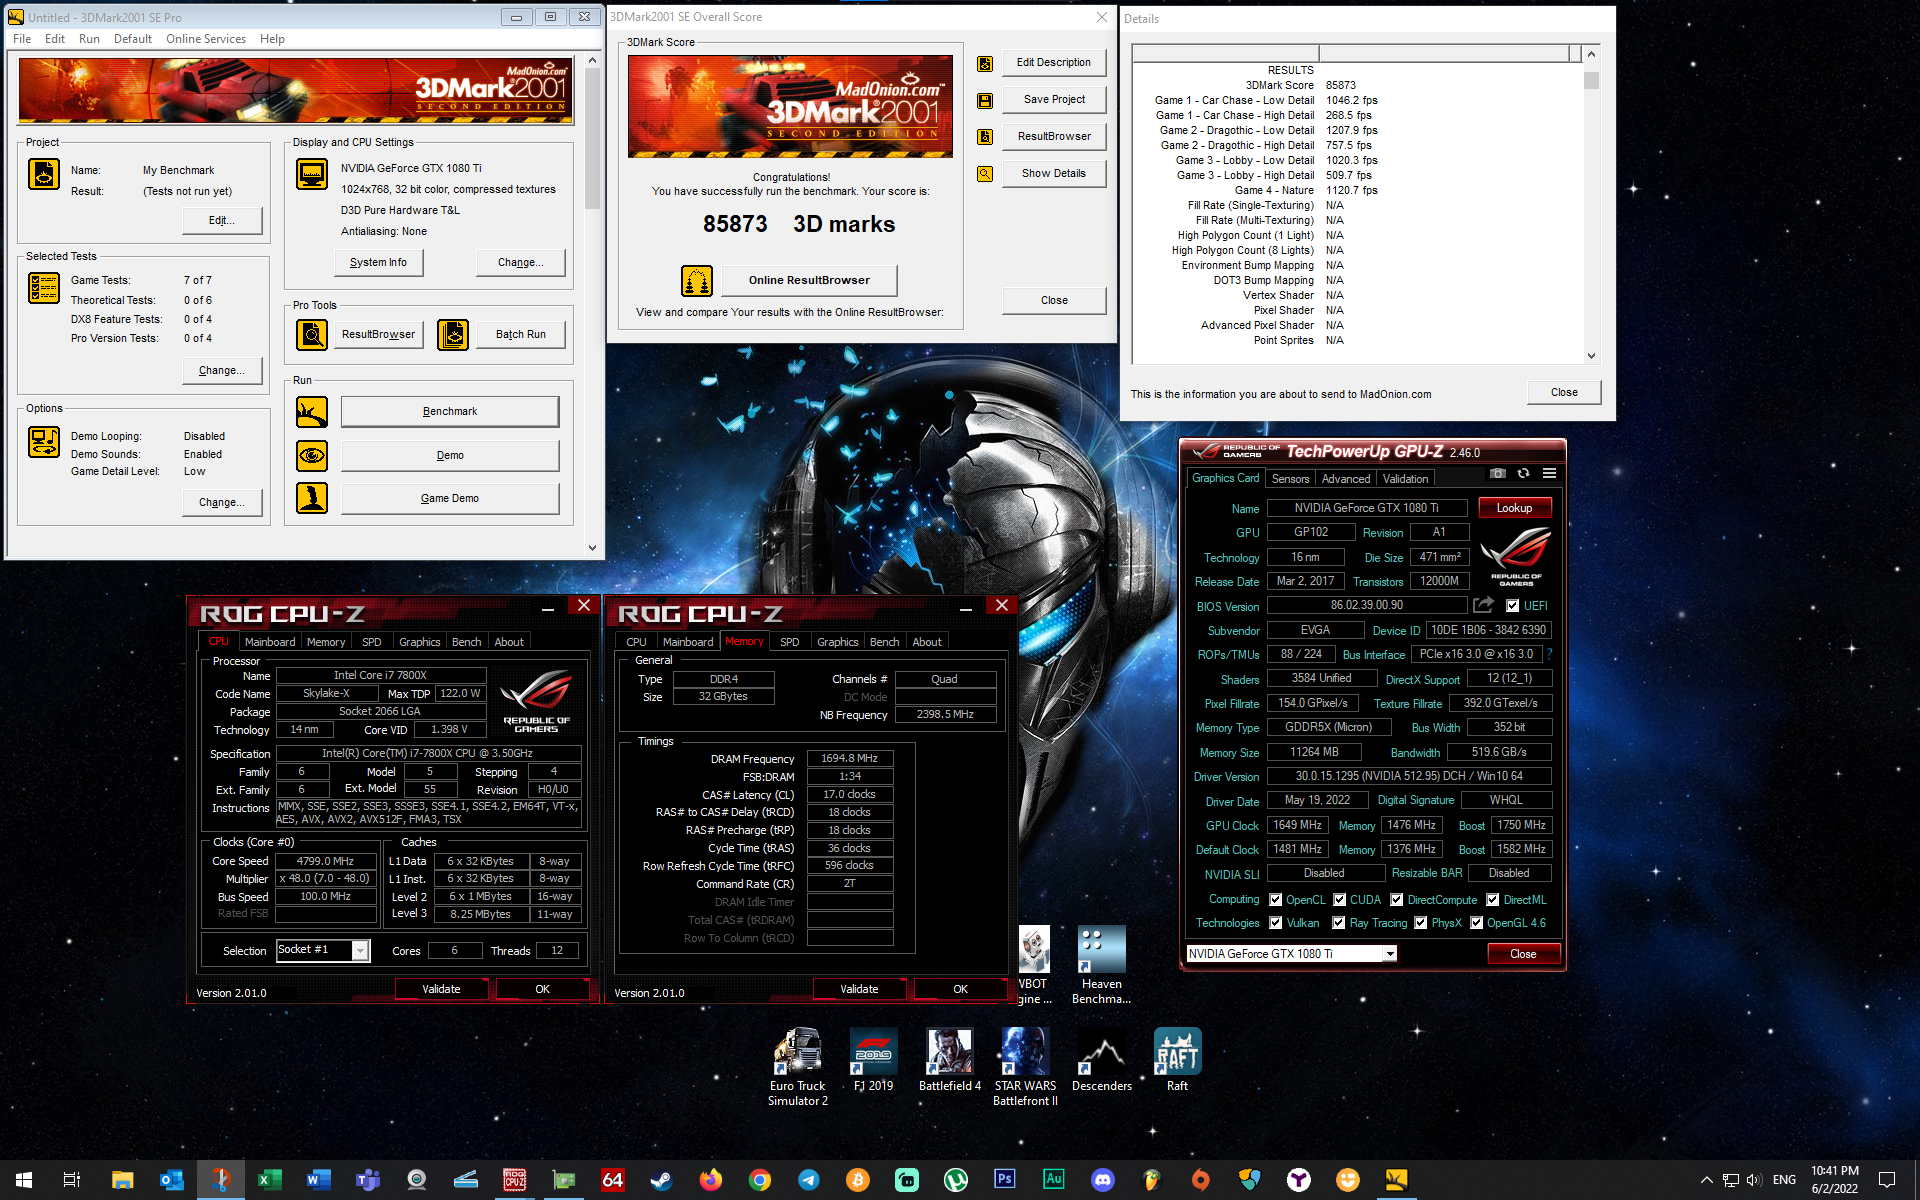
Task: Open the Online Services menu in 3DMark2001
Action: (x=206, y=39)
